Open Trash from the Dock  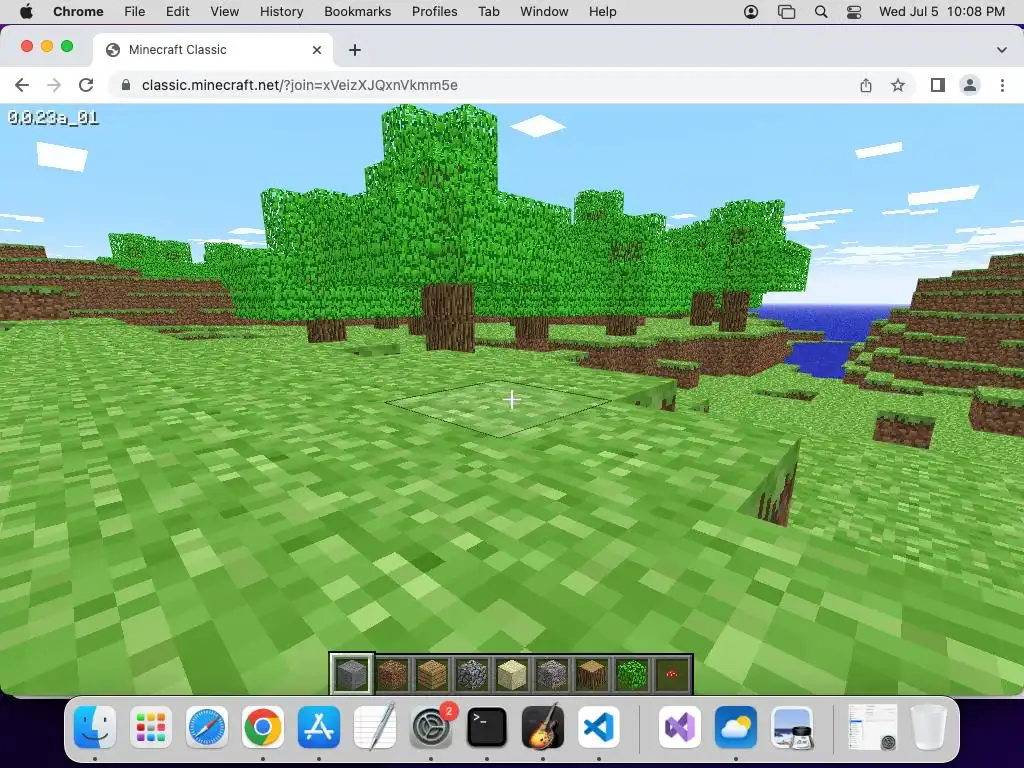(929, 727)
